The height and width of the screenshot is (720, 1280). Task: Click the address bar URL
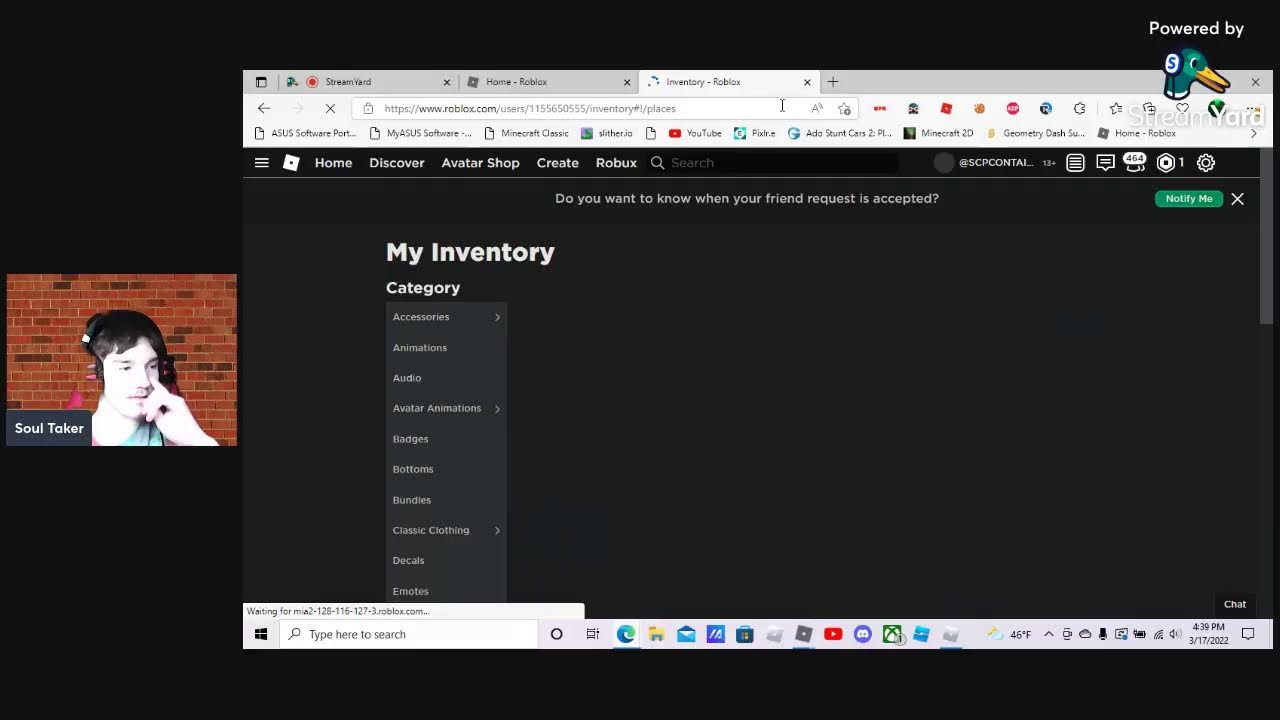tap(530, 108)
